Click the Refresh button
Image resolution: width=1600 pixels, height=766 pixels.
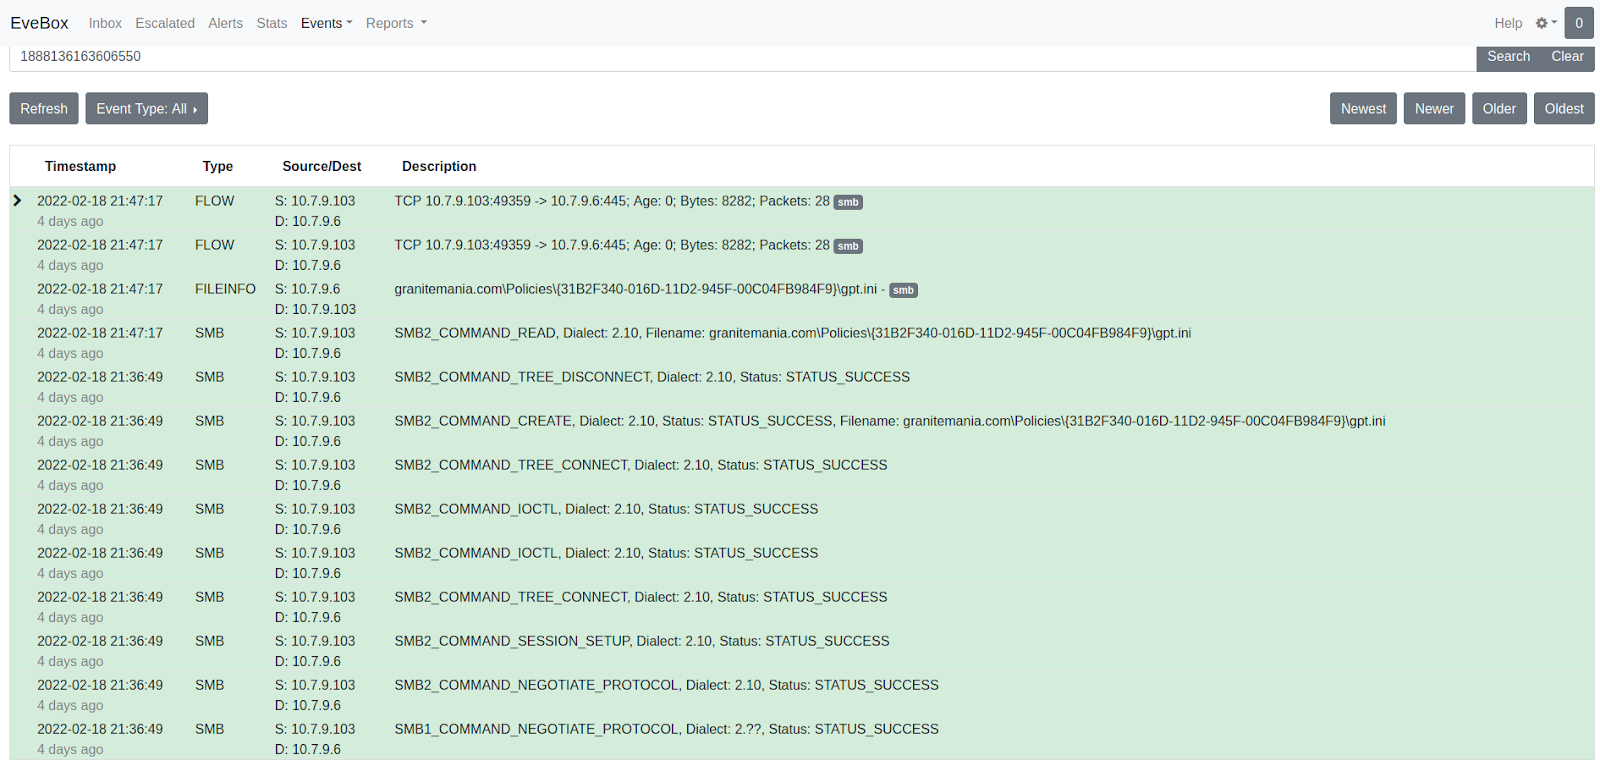(x=44, y=108)
